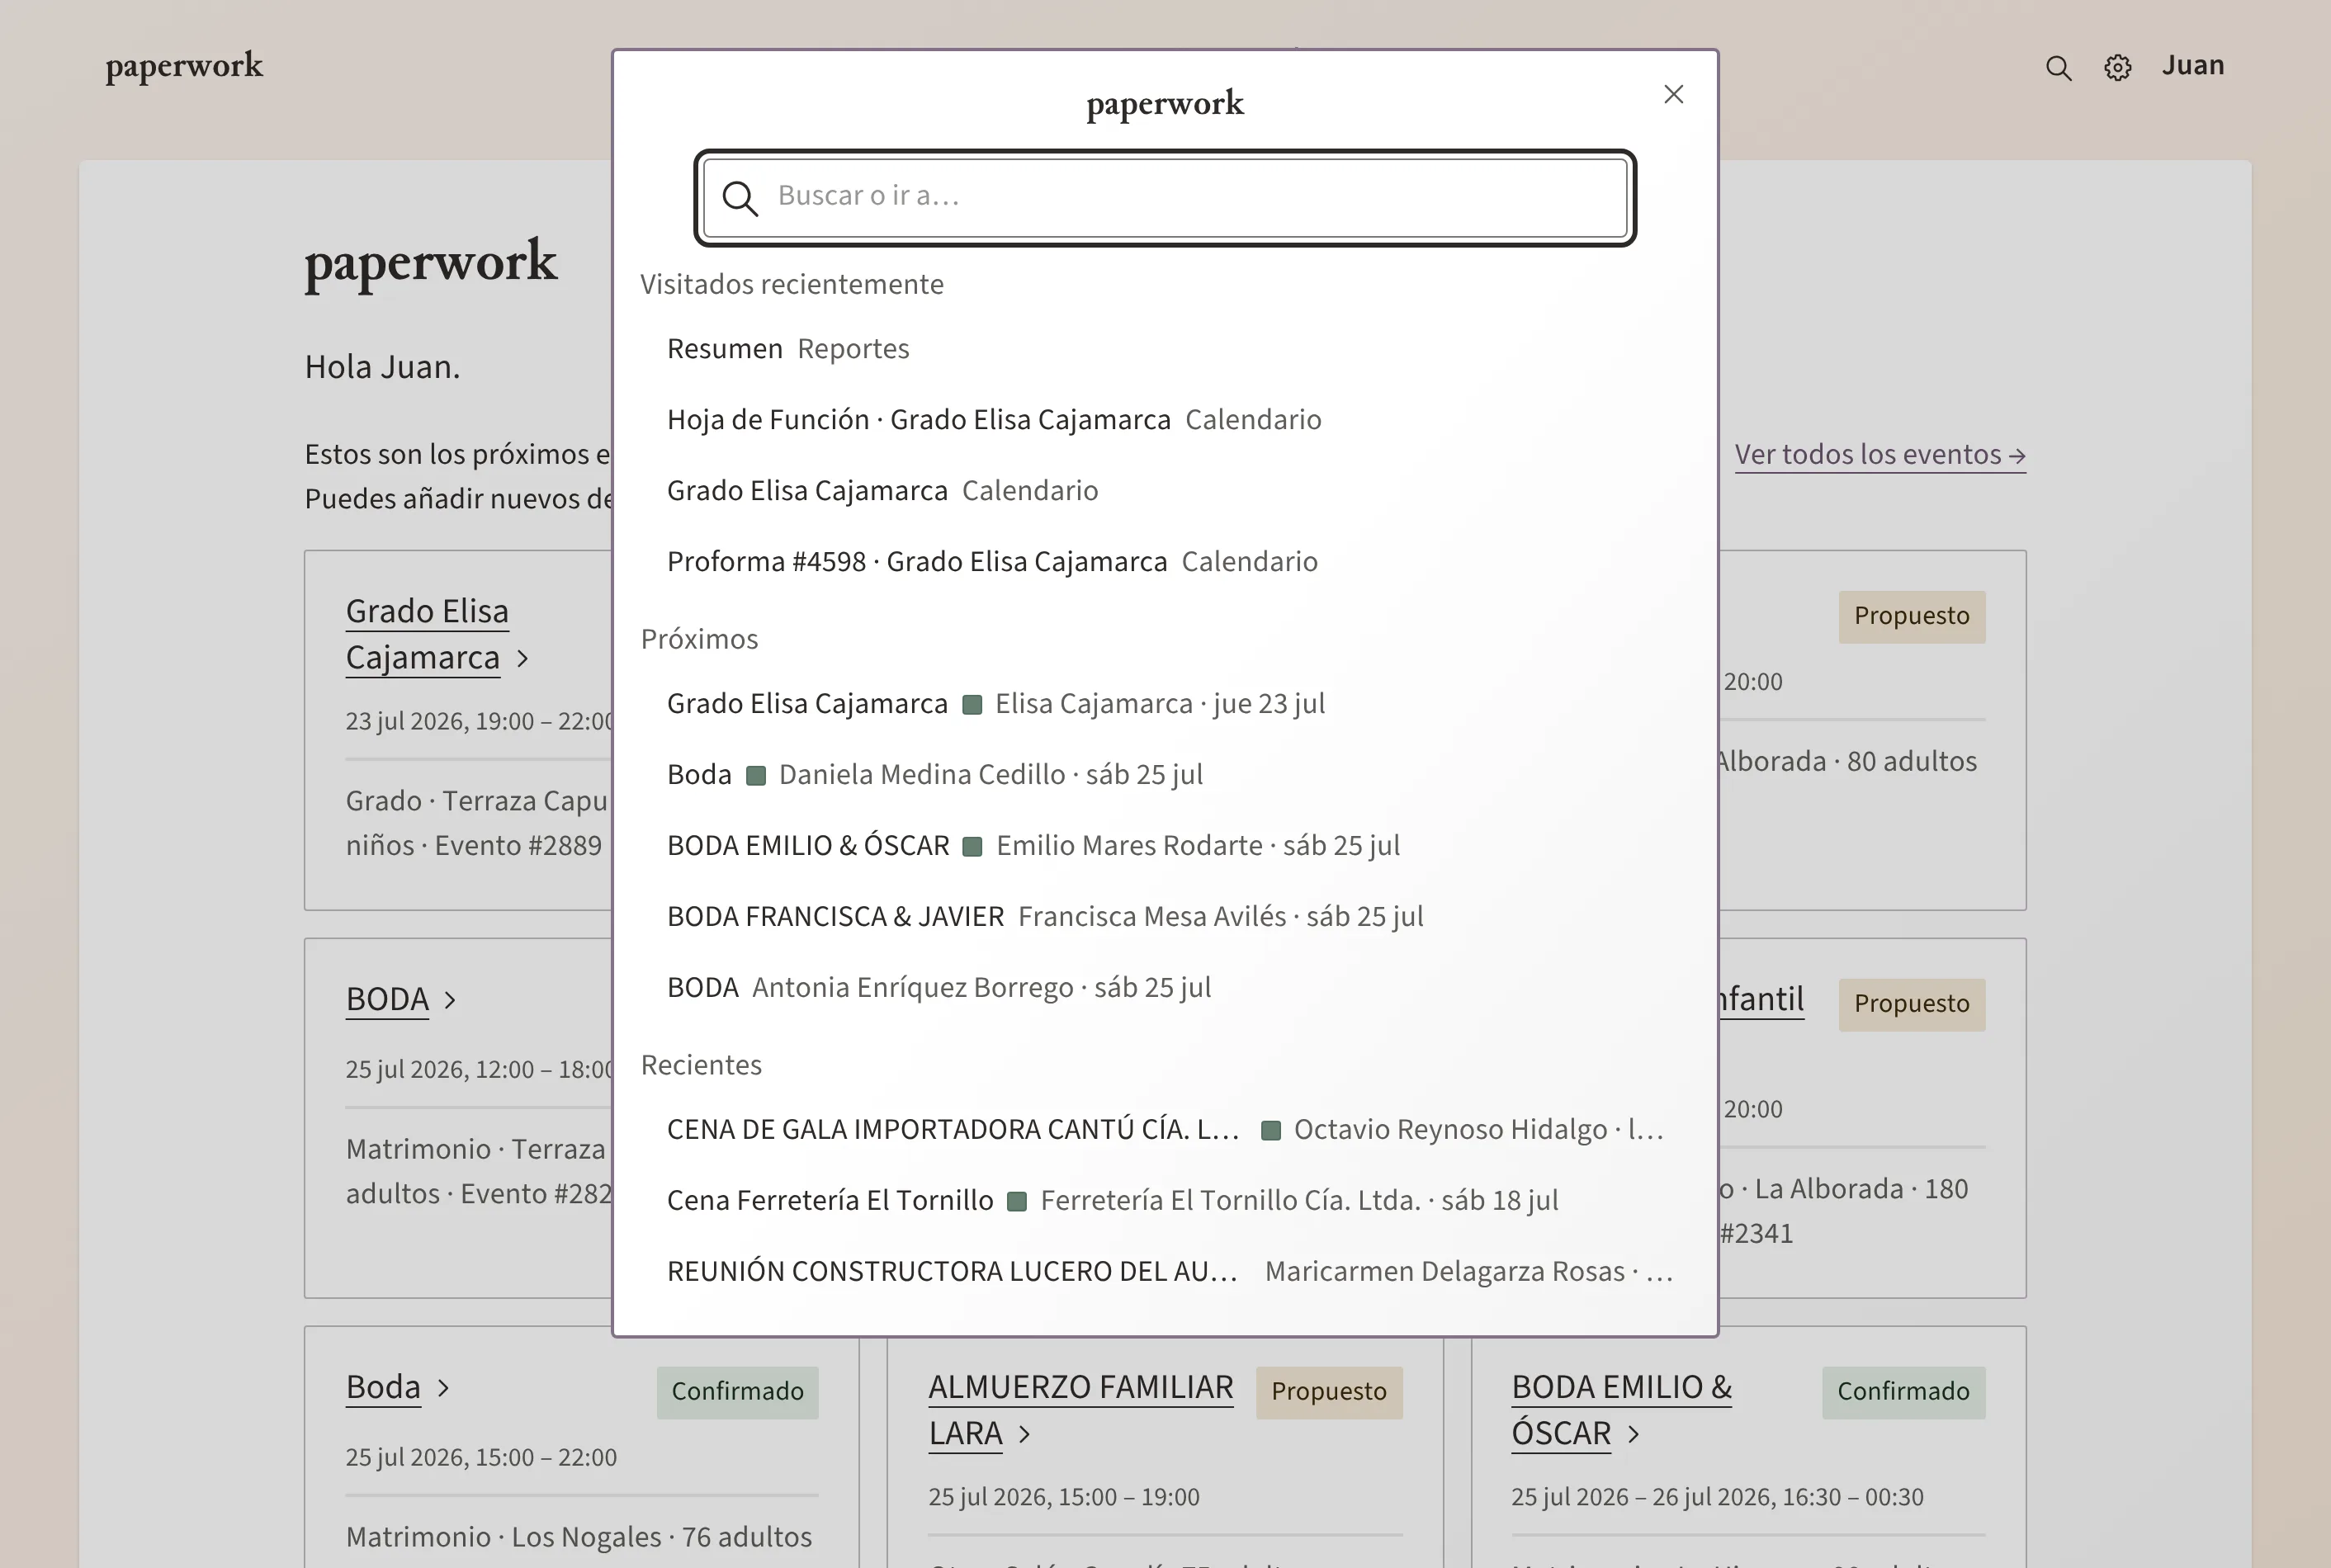Click green status square beside Grado Elisa Cajamarca
The image size is (2331, 1568).
971,705
